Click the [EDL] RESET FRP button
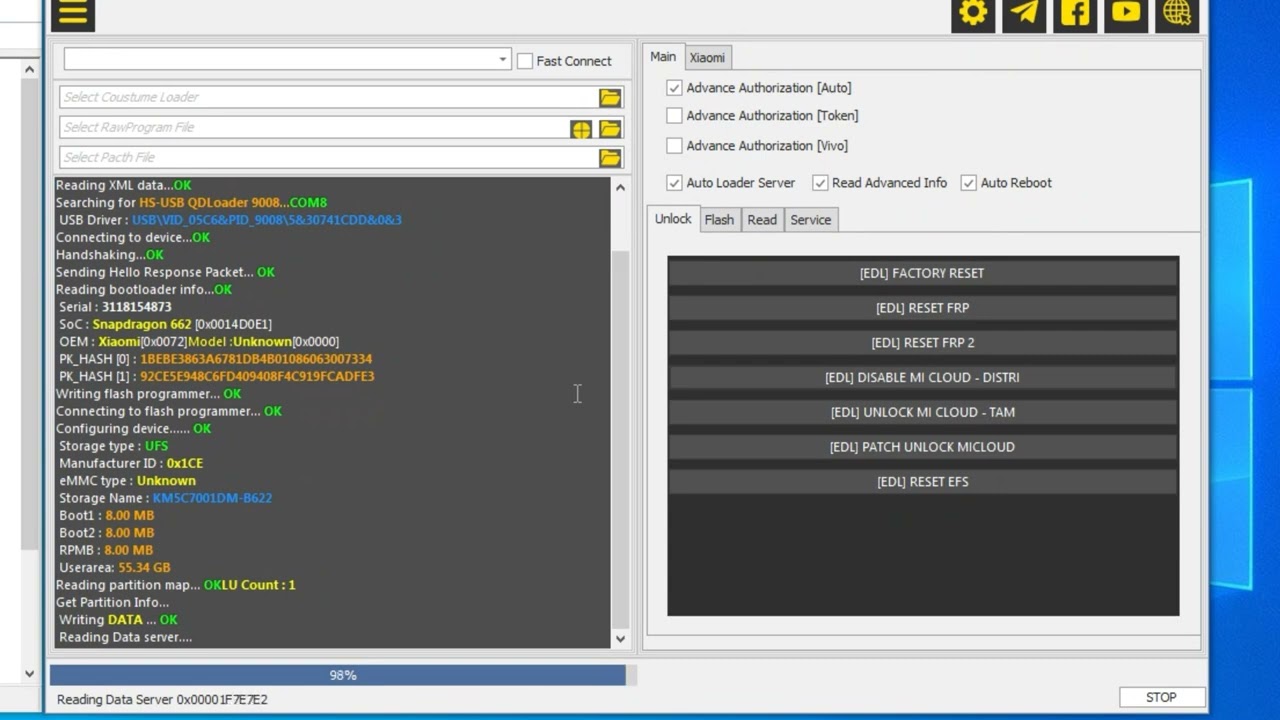 click(x=922, y=308)
